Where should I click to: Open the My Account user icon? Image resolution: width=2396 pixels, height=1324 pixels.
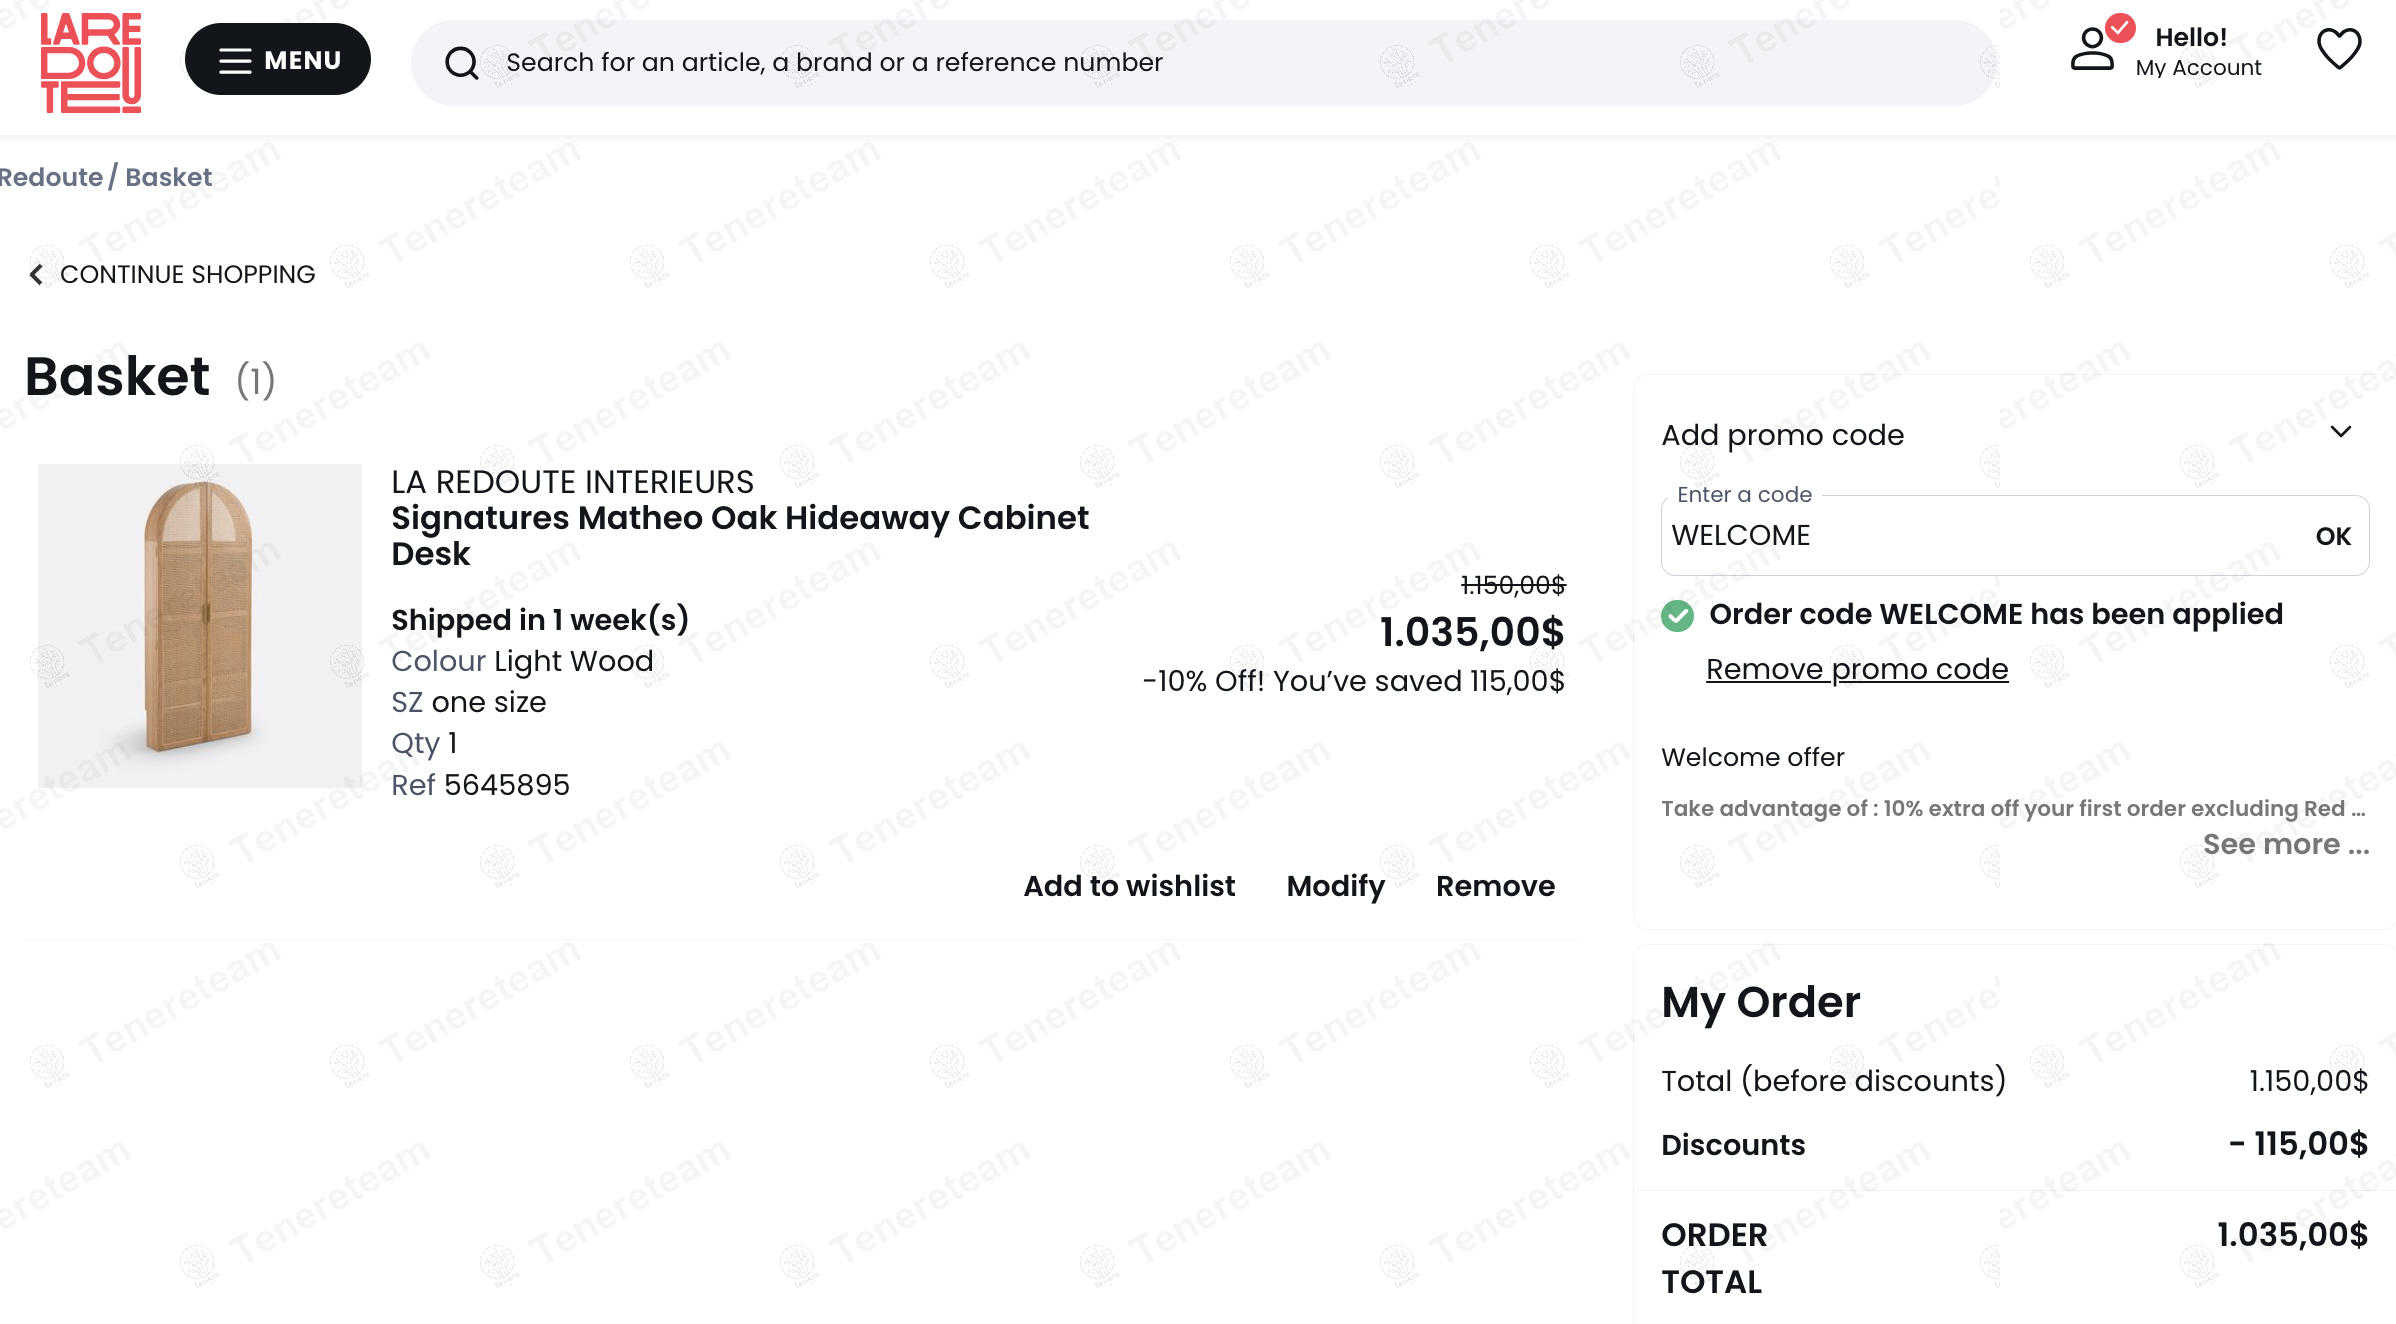pyautogui.click(x=2092, y=50)
